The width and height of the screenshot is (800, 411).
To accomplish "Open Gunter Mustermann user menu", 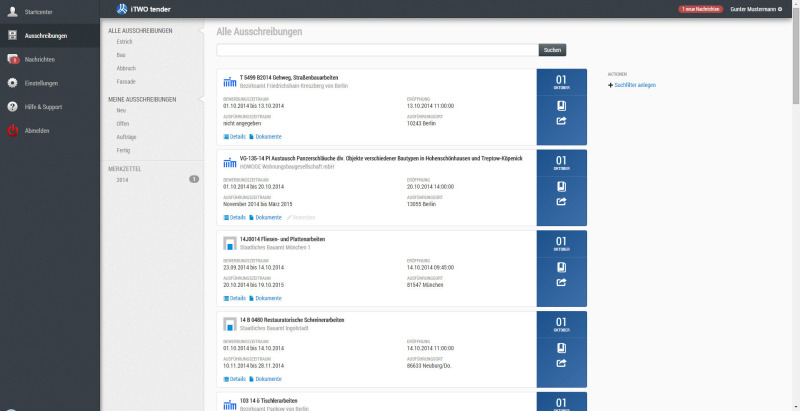I will point(756,9).
